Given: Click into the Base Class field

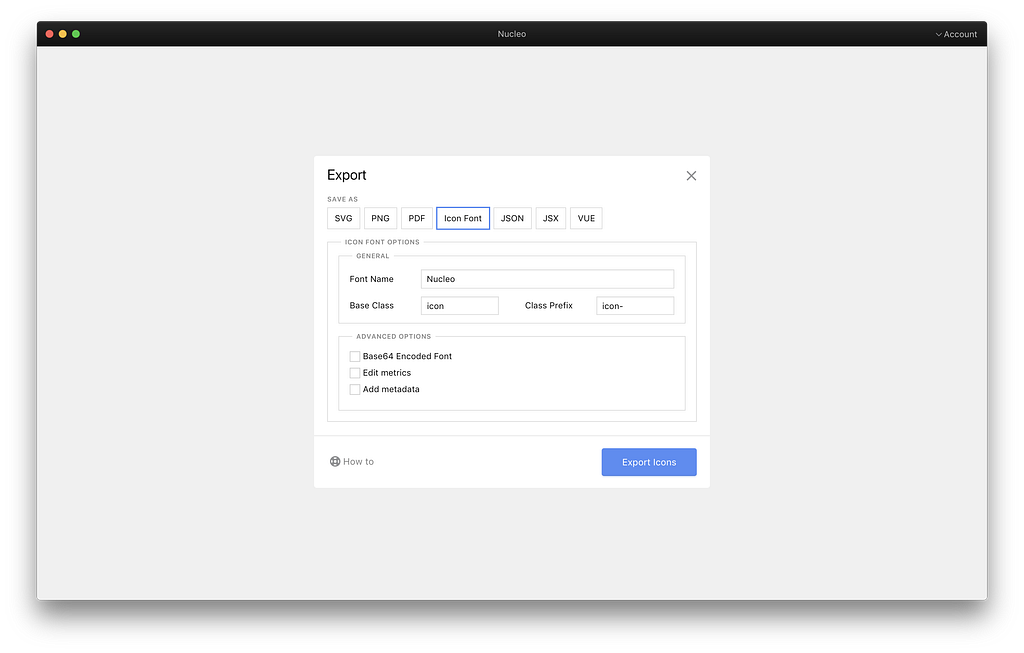Looking at the screenshot, I should click(460, 306).
